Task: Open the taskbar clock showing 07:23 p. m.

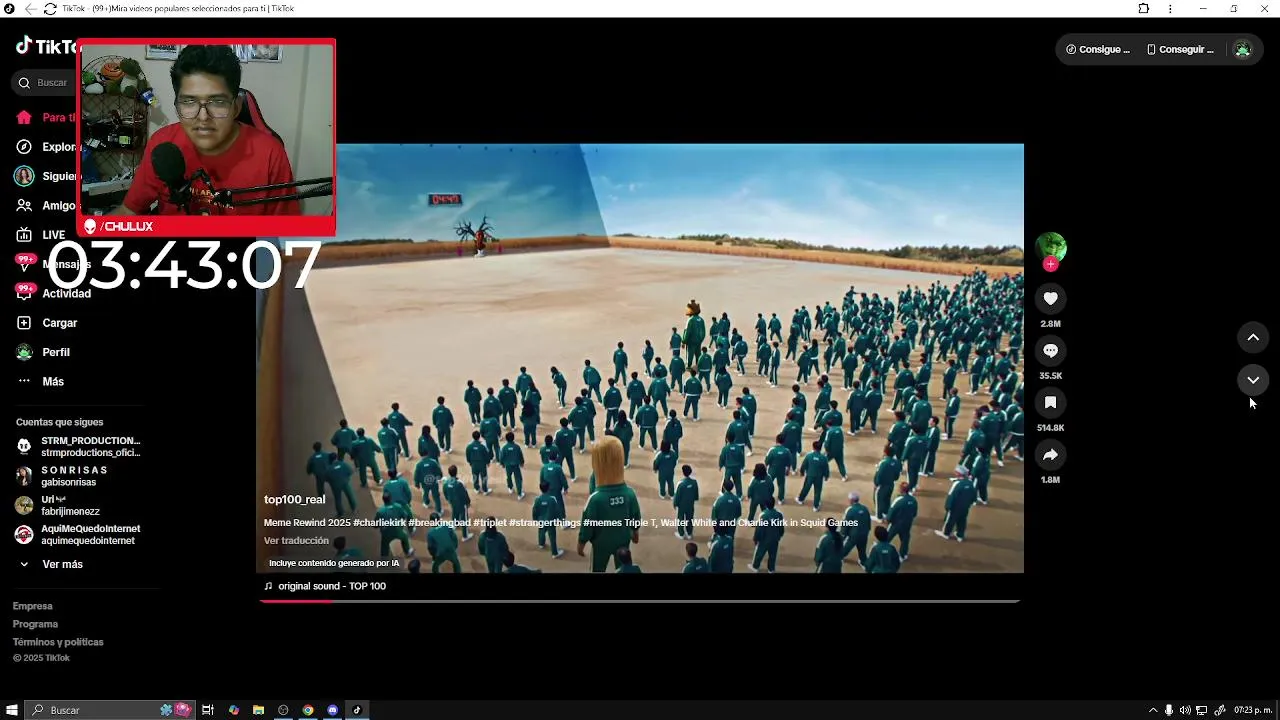Action: pyautogui.click(x=1253, y=710)
